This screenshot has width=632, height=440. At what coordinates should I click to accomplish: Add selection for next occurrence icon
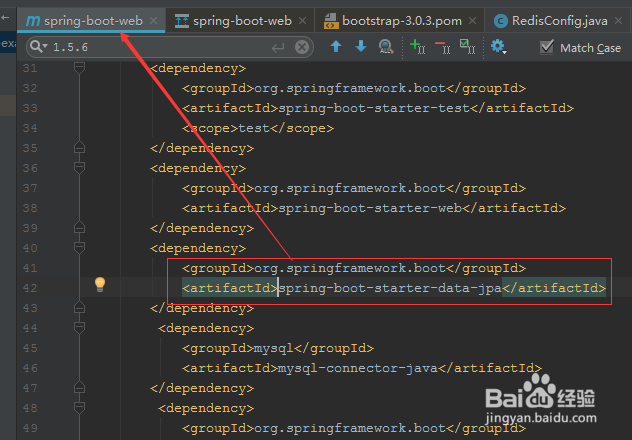[x=418, y=46]
